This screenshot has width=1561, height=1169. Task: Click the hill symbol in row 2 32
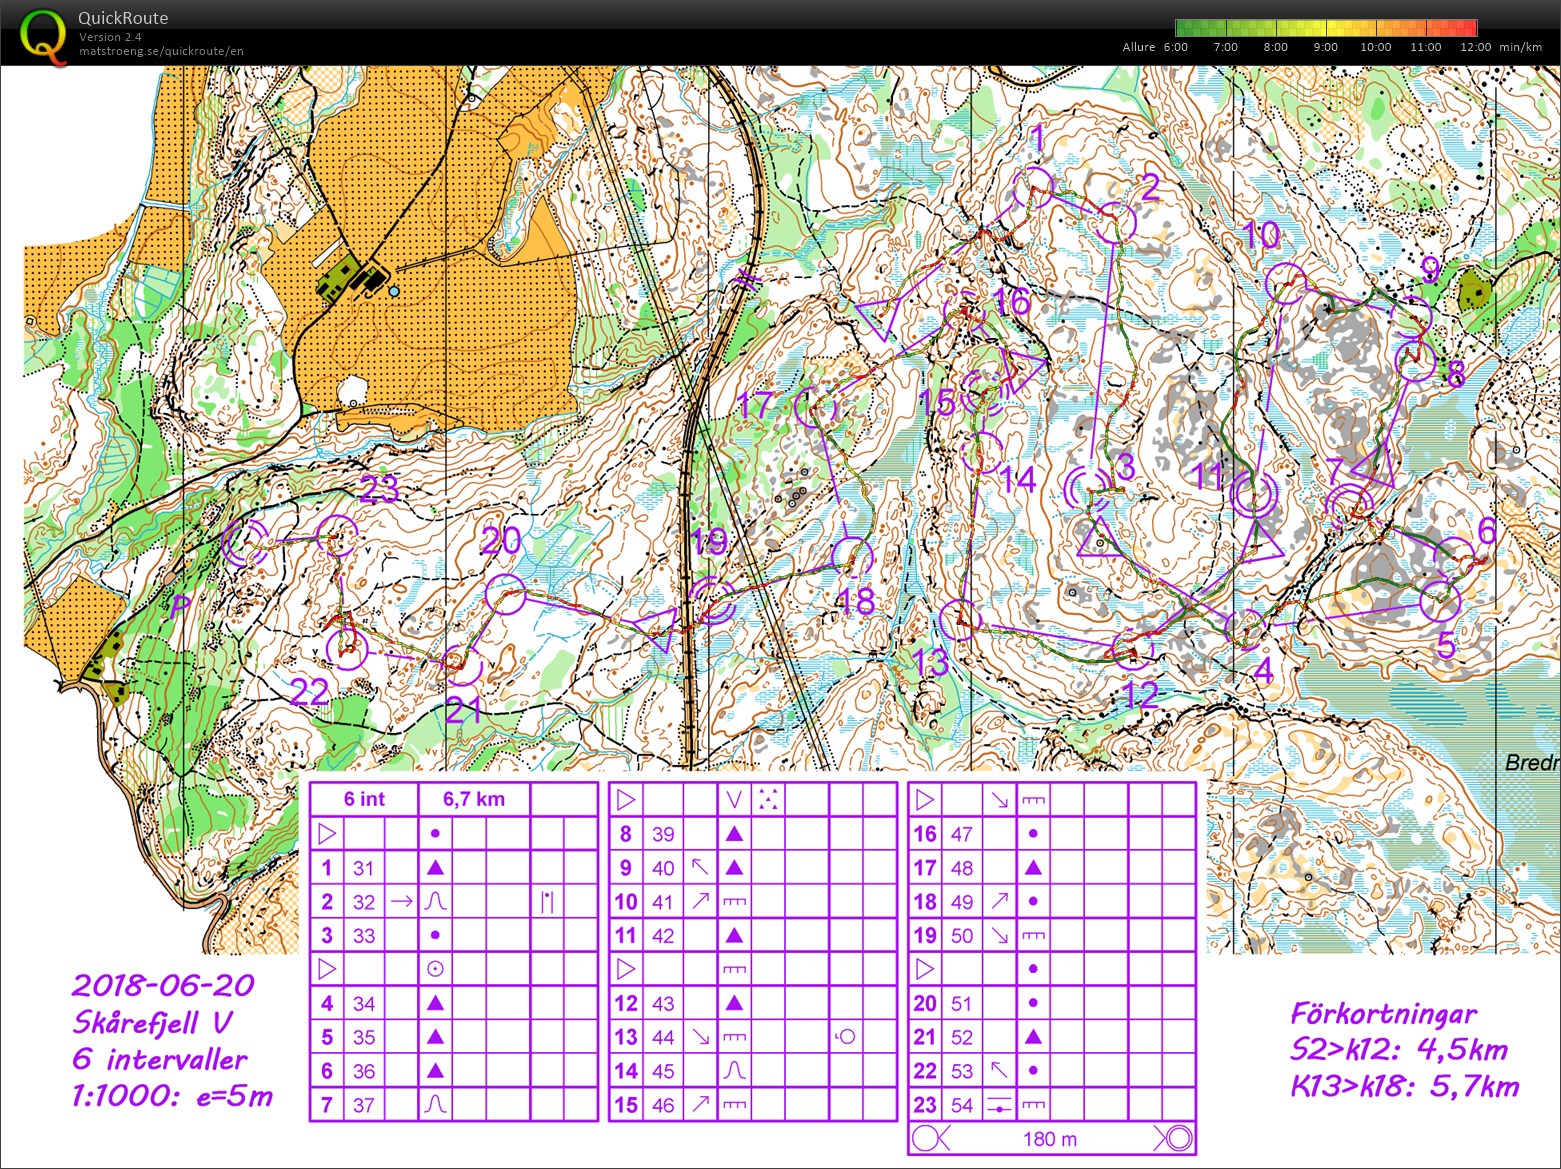coord(434,901)
